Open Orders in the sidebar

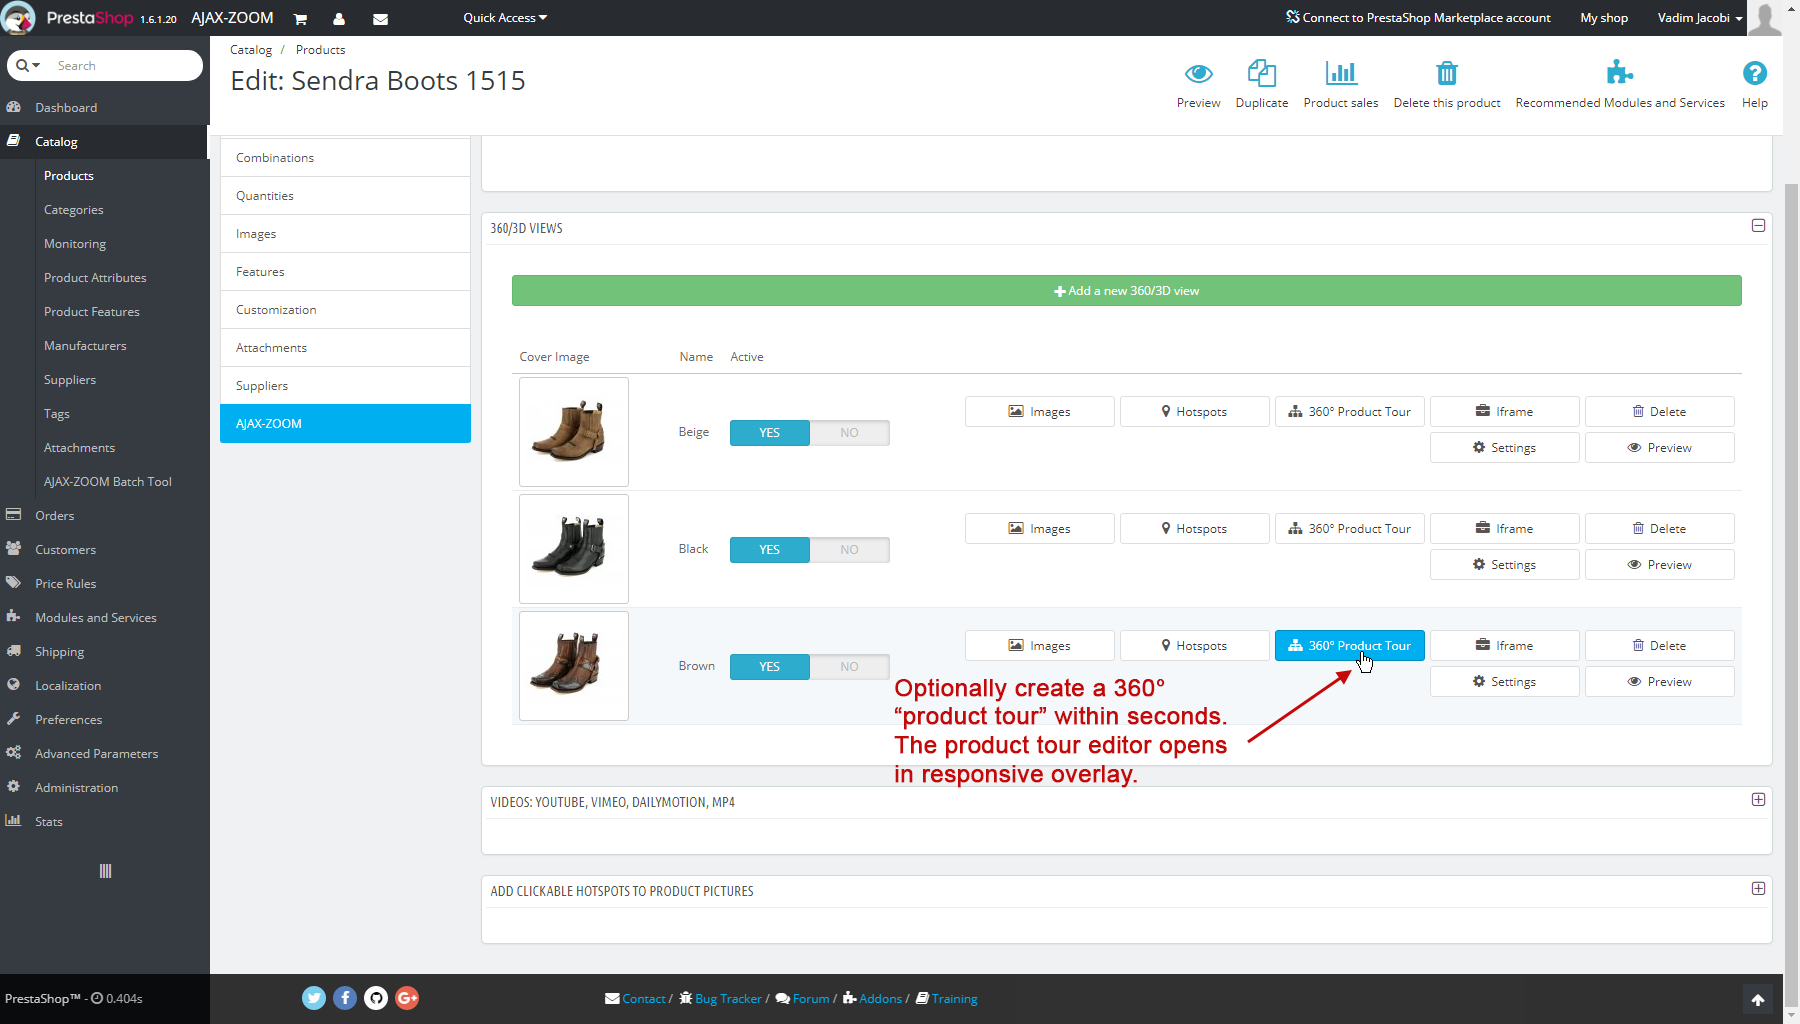coord(104,516)
